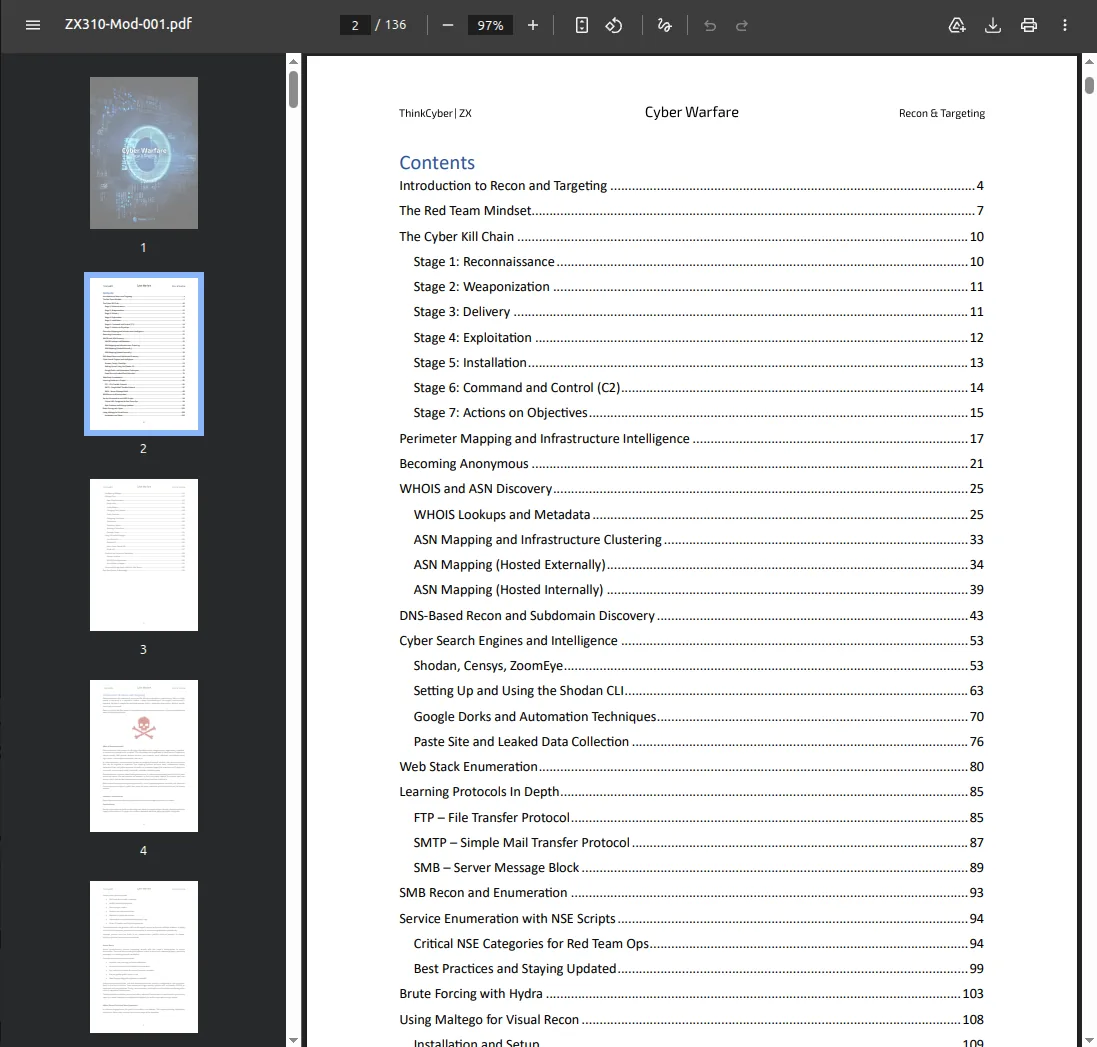This screenshot has width=1097, height=1047.
Task: Go to Best Practices and Staying Updated
Action: [698, 969]
